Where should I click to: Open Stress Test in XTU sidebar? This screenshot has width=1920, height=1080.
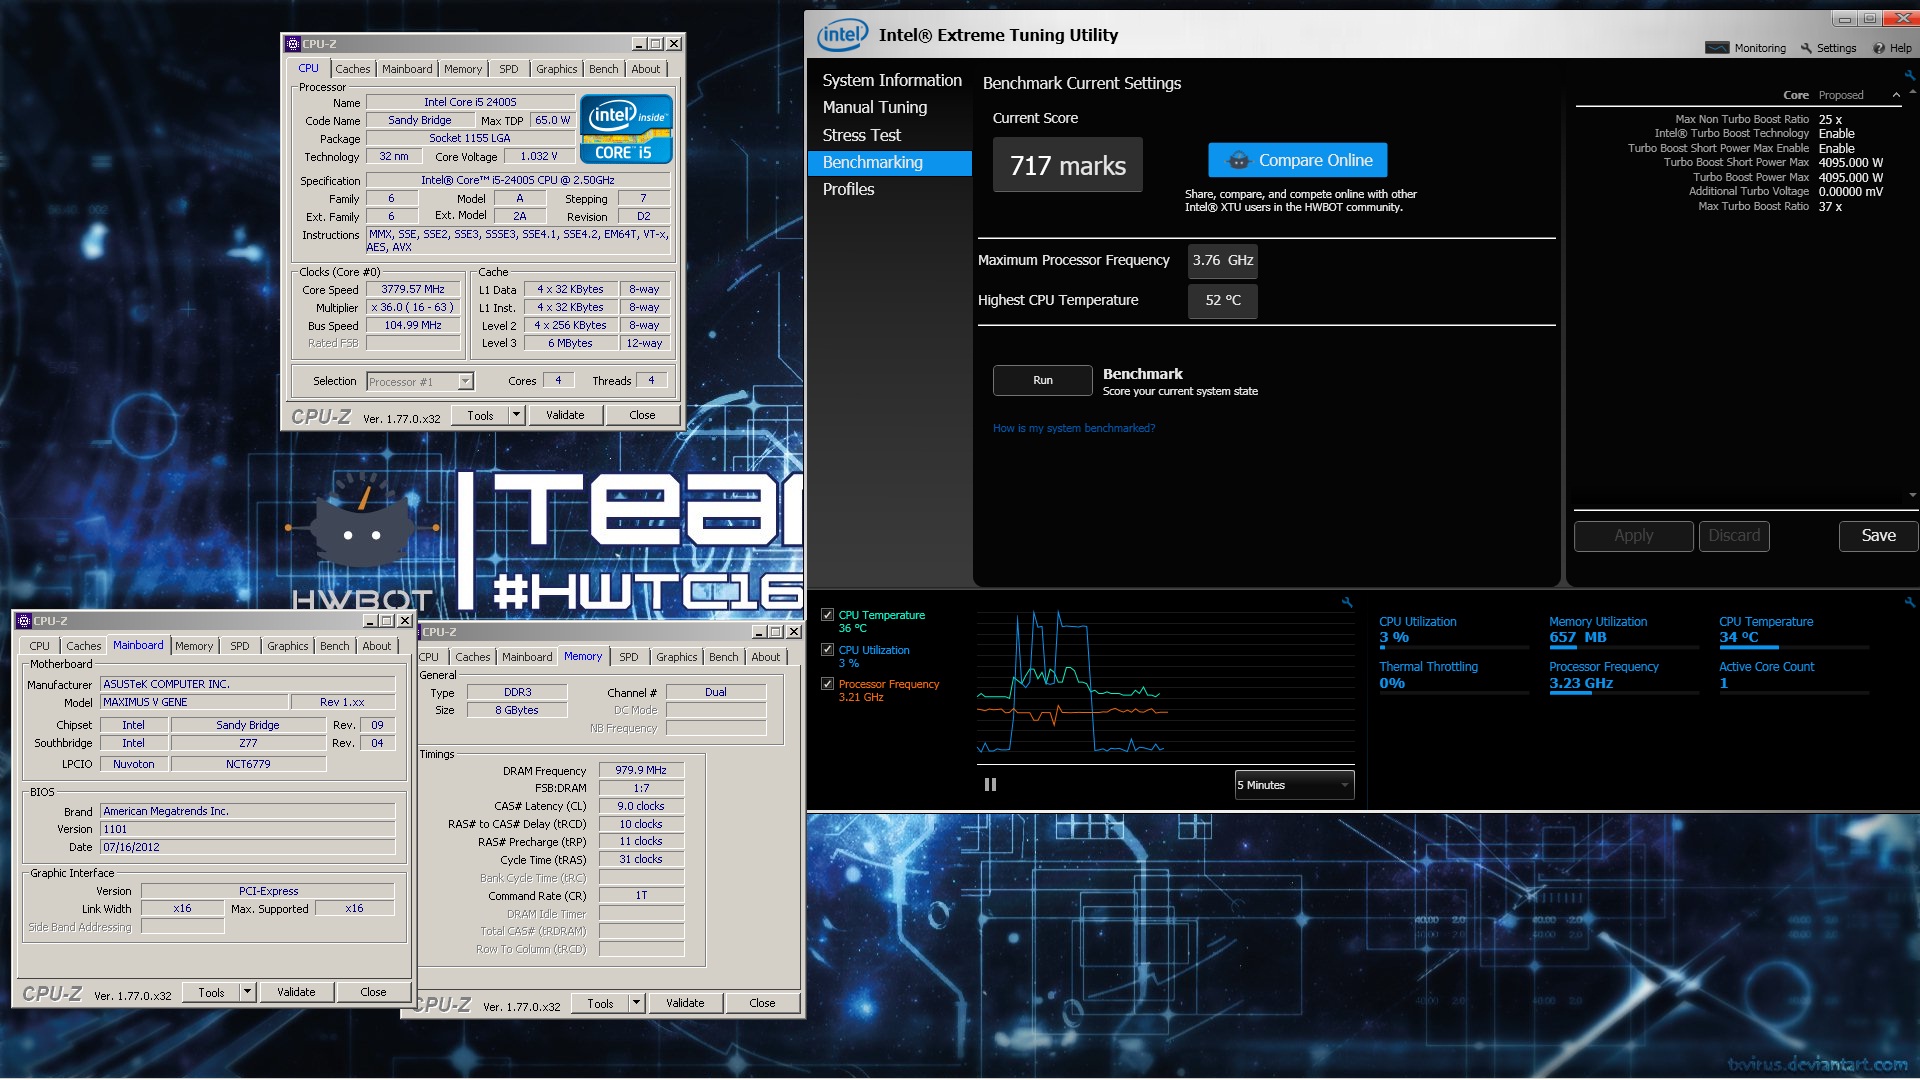(861, 135)
